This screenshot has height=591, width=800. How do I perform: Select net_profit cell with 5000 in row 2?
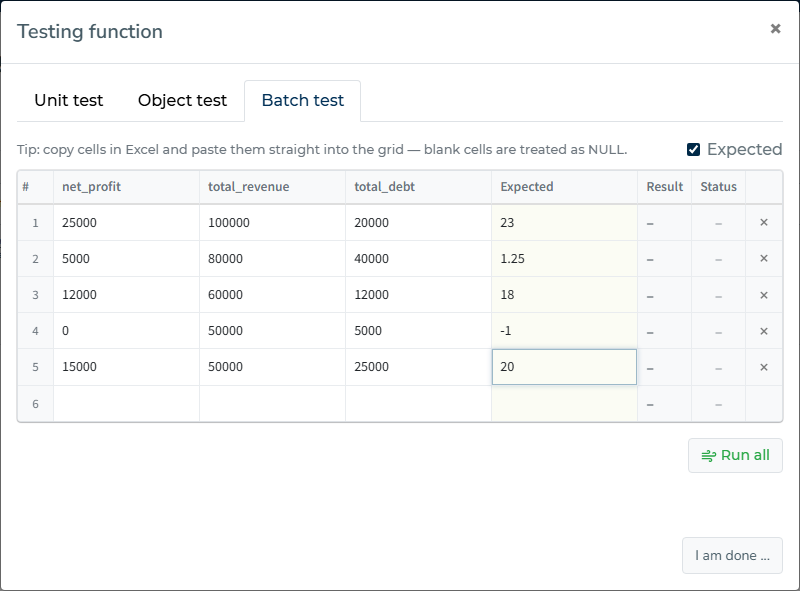coord(127,259)
